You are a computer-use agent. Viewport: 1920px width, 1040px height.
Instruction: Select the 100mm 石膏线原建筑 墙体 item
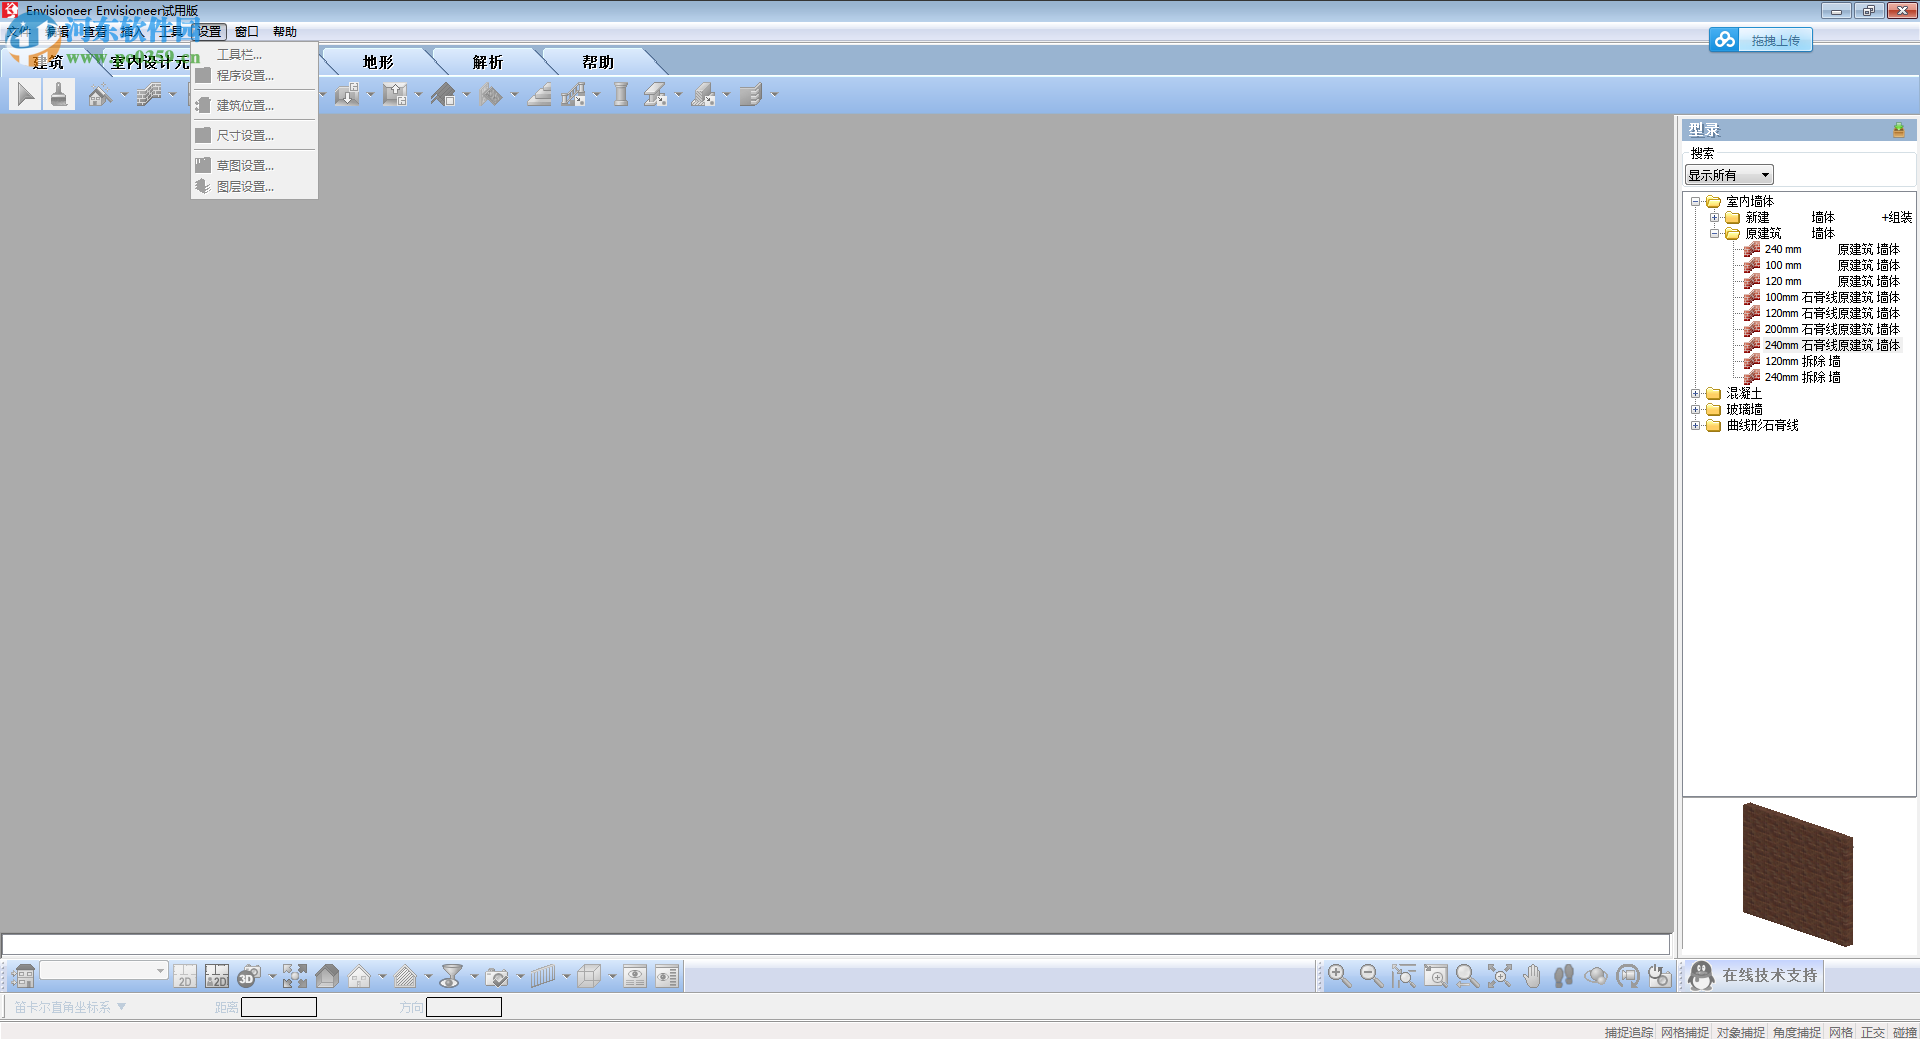(1831, 298)
